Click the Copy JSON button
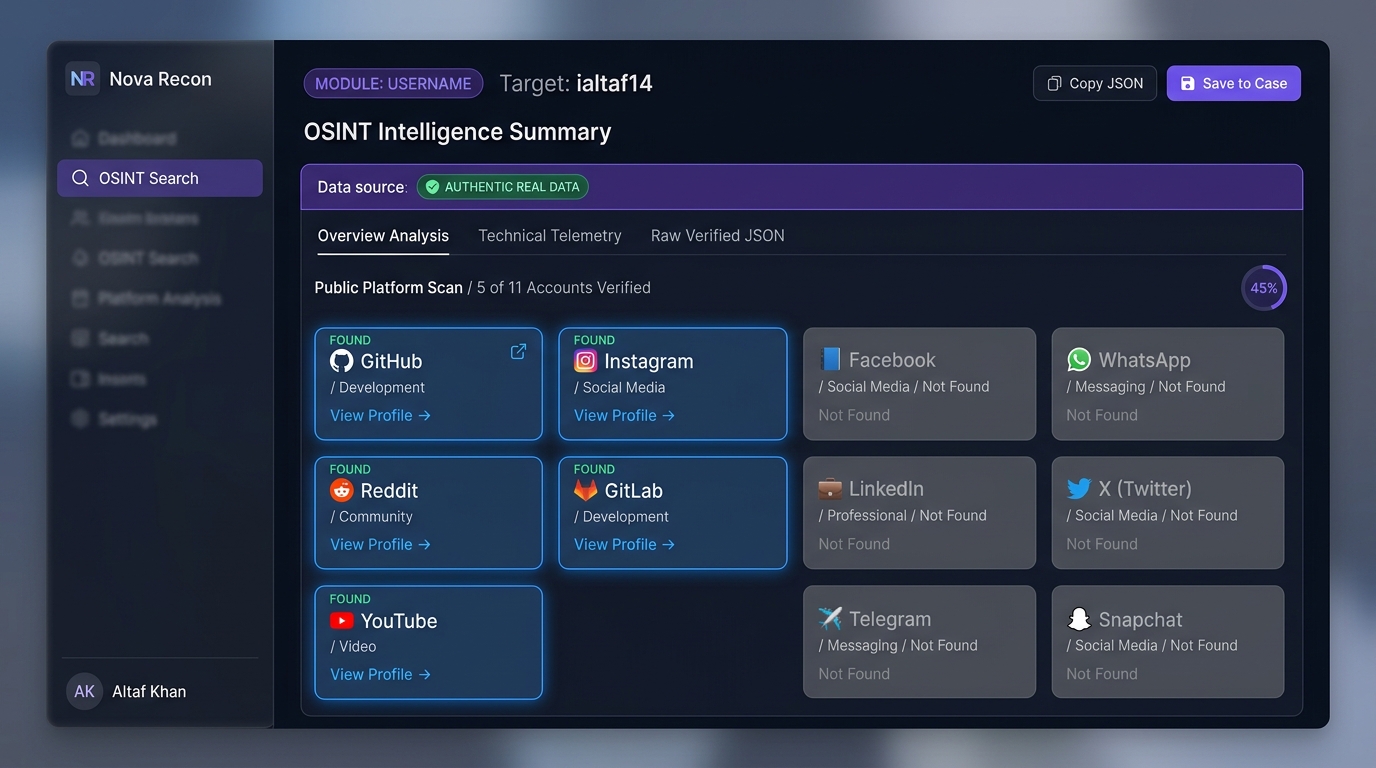This screenshot has width=1376, height=768. click(1095, 83)
